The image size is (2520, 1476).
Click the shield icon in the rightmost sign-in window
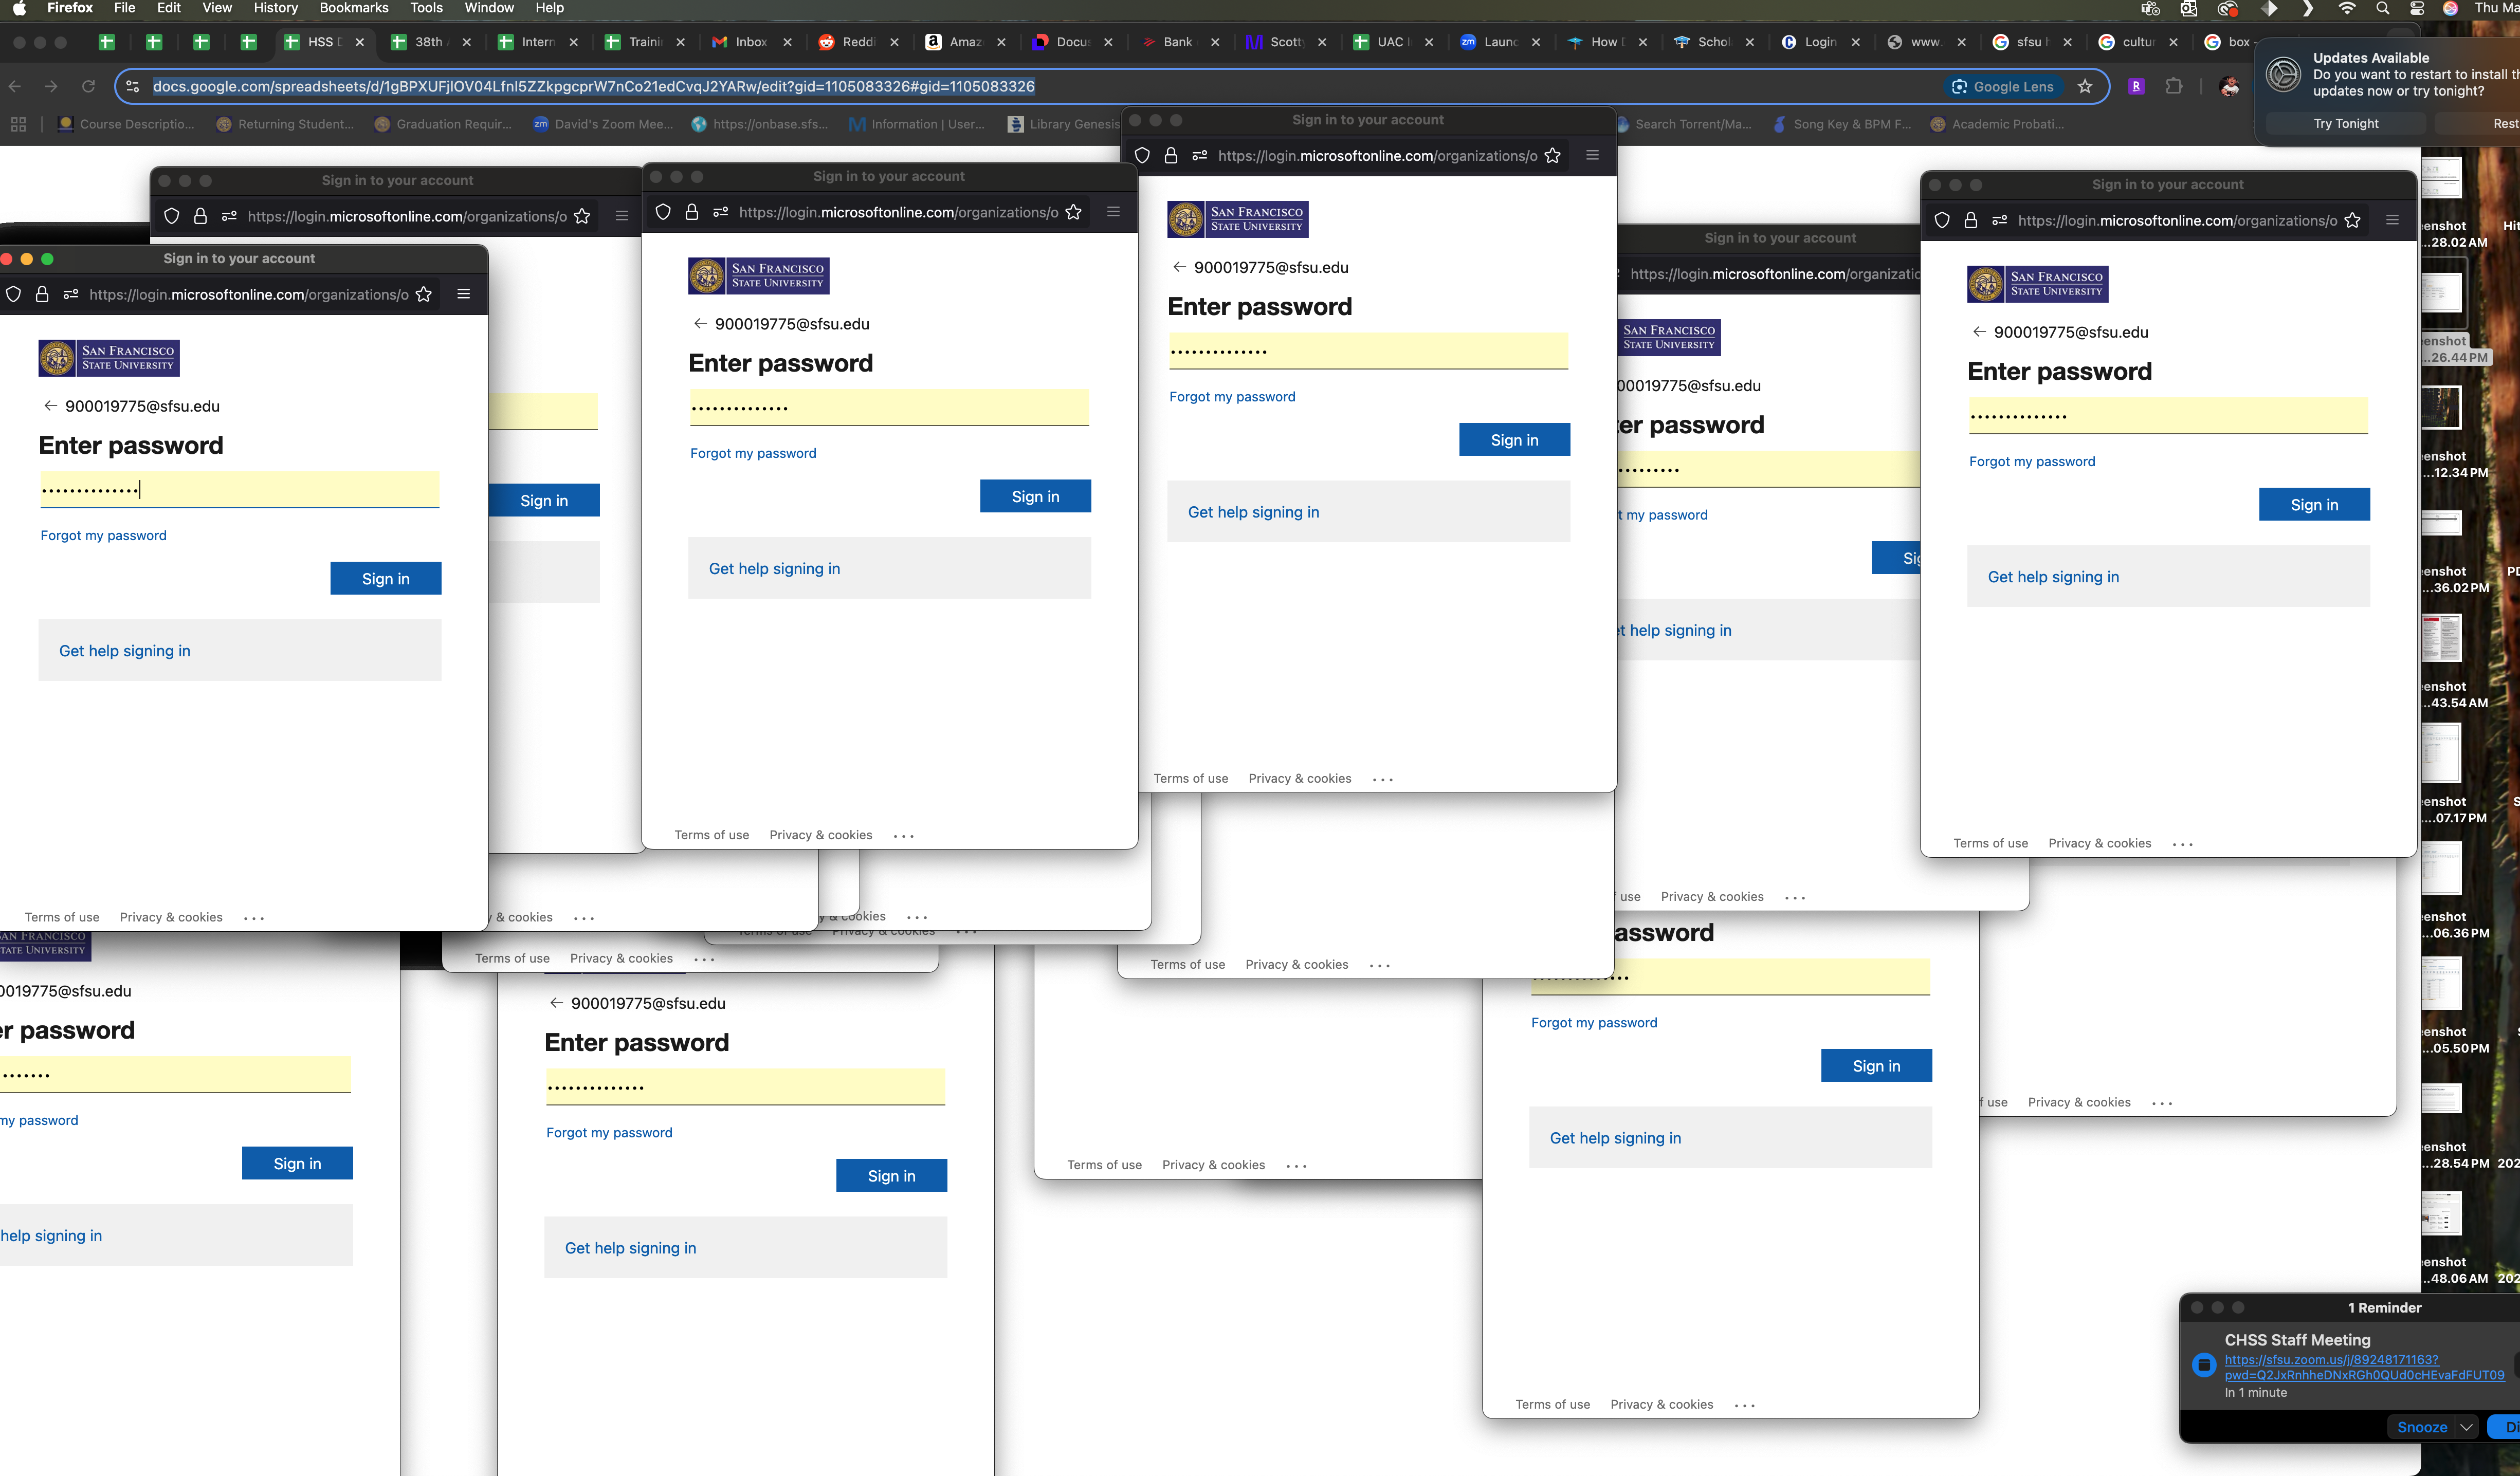tap(1942, 220)
